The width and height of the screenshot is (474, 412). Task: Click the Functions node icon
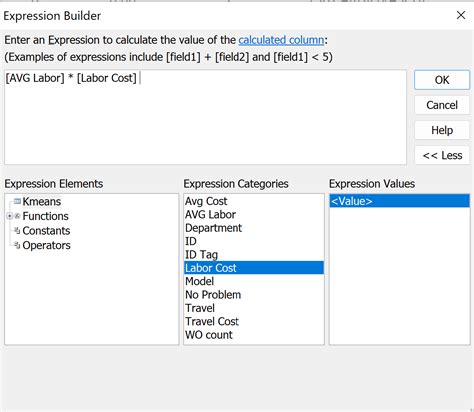click(x=17, y=216)
